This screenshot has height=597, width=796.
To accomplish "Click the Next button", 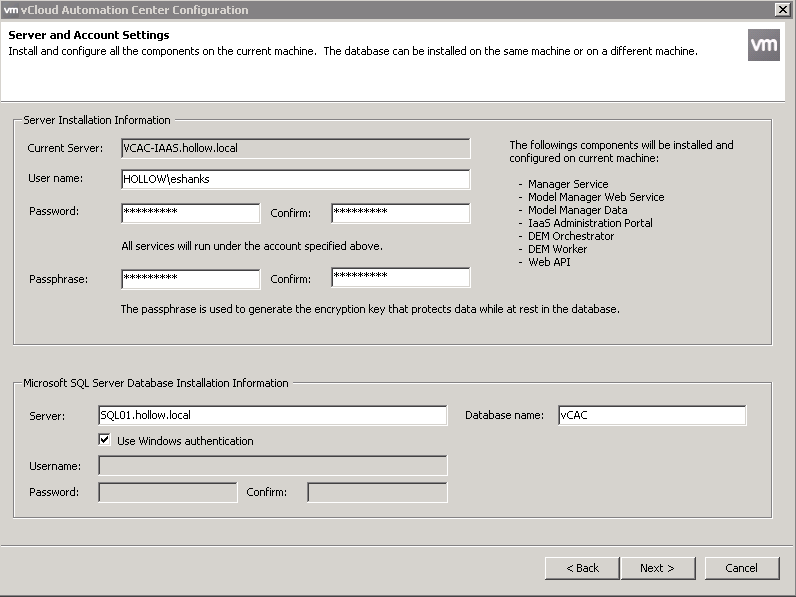I will [x=656, y=568].
